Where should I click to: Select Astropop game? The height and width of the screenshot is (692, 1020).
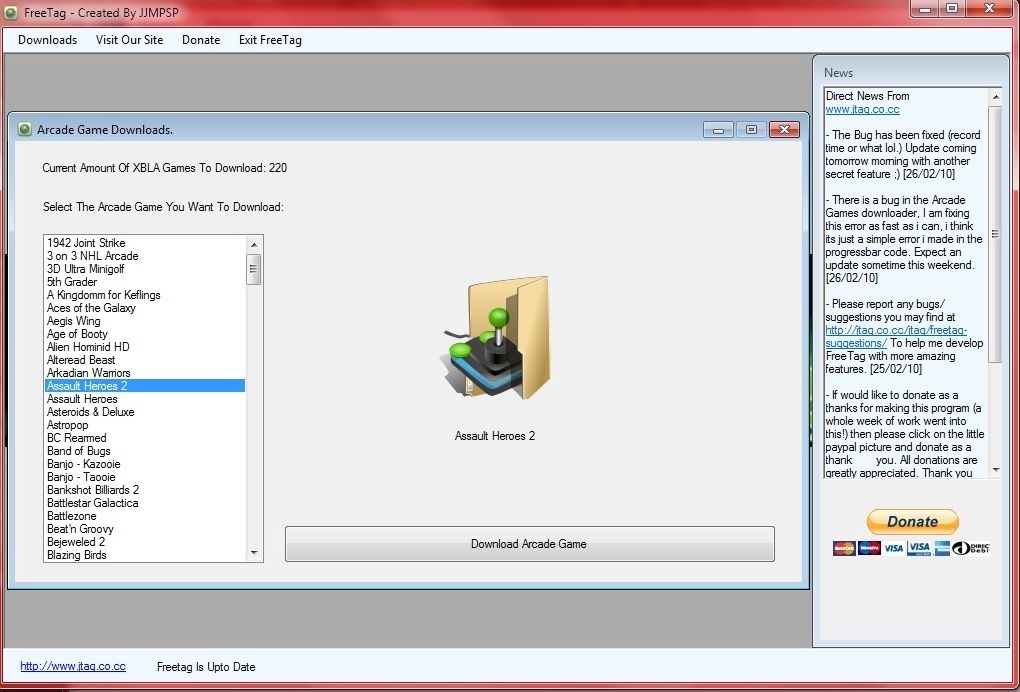[x=145, y=425]
